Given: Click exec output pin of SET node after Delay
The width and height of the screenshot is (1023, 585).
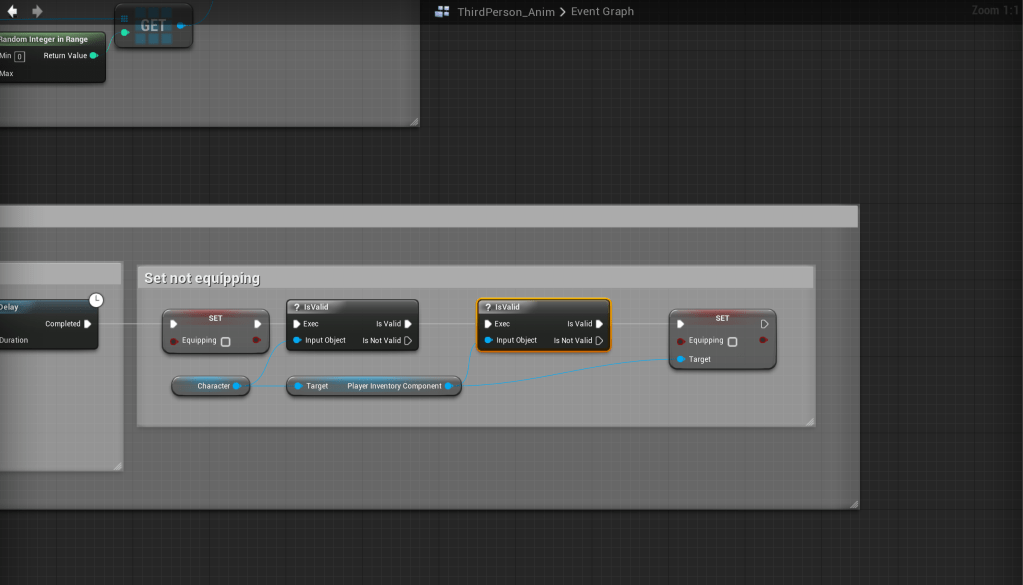Looking at the screenshot, I should click(258, 323).
